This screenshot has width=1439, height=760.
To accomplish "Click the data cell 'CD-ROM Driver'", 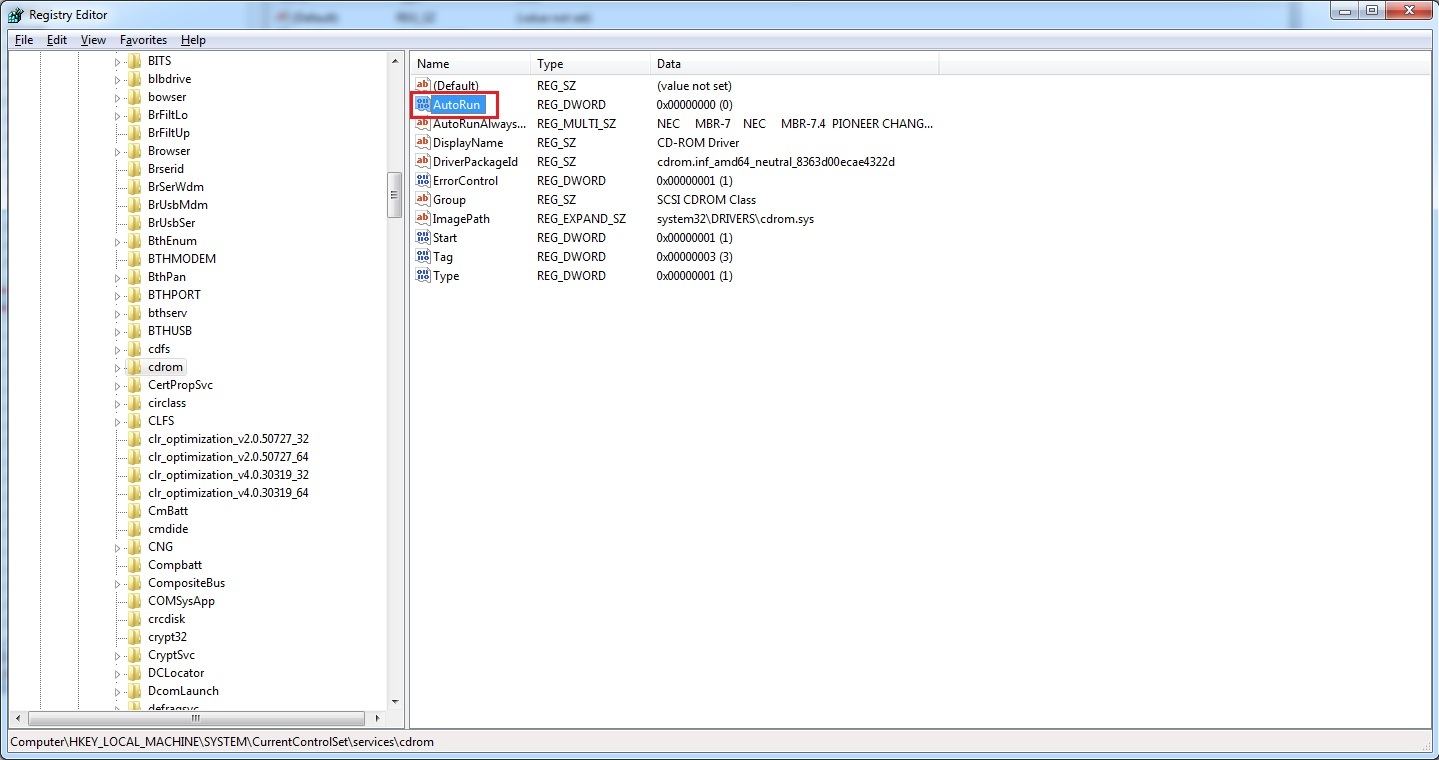I will (698, 143).
